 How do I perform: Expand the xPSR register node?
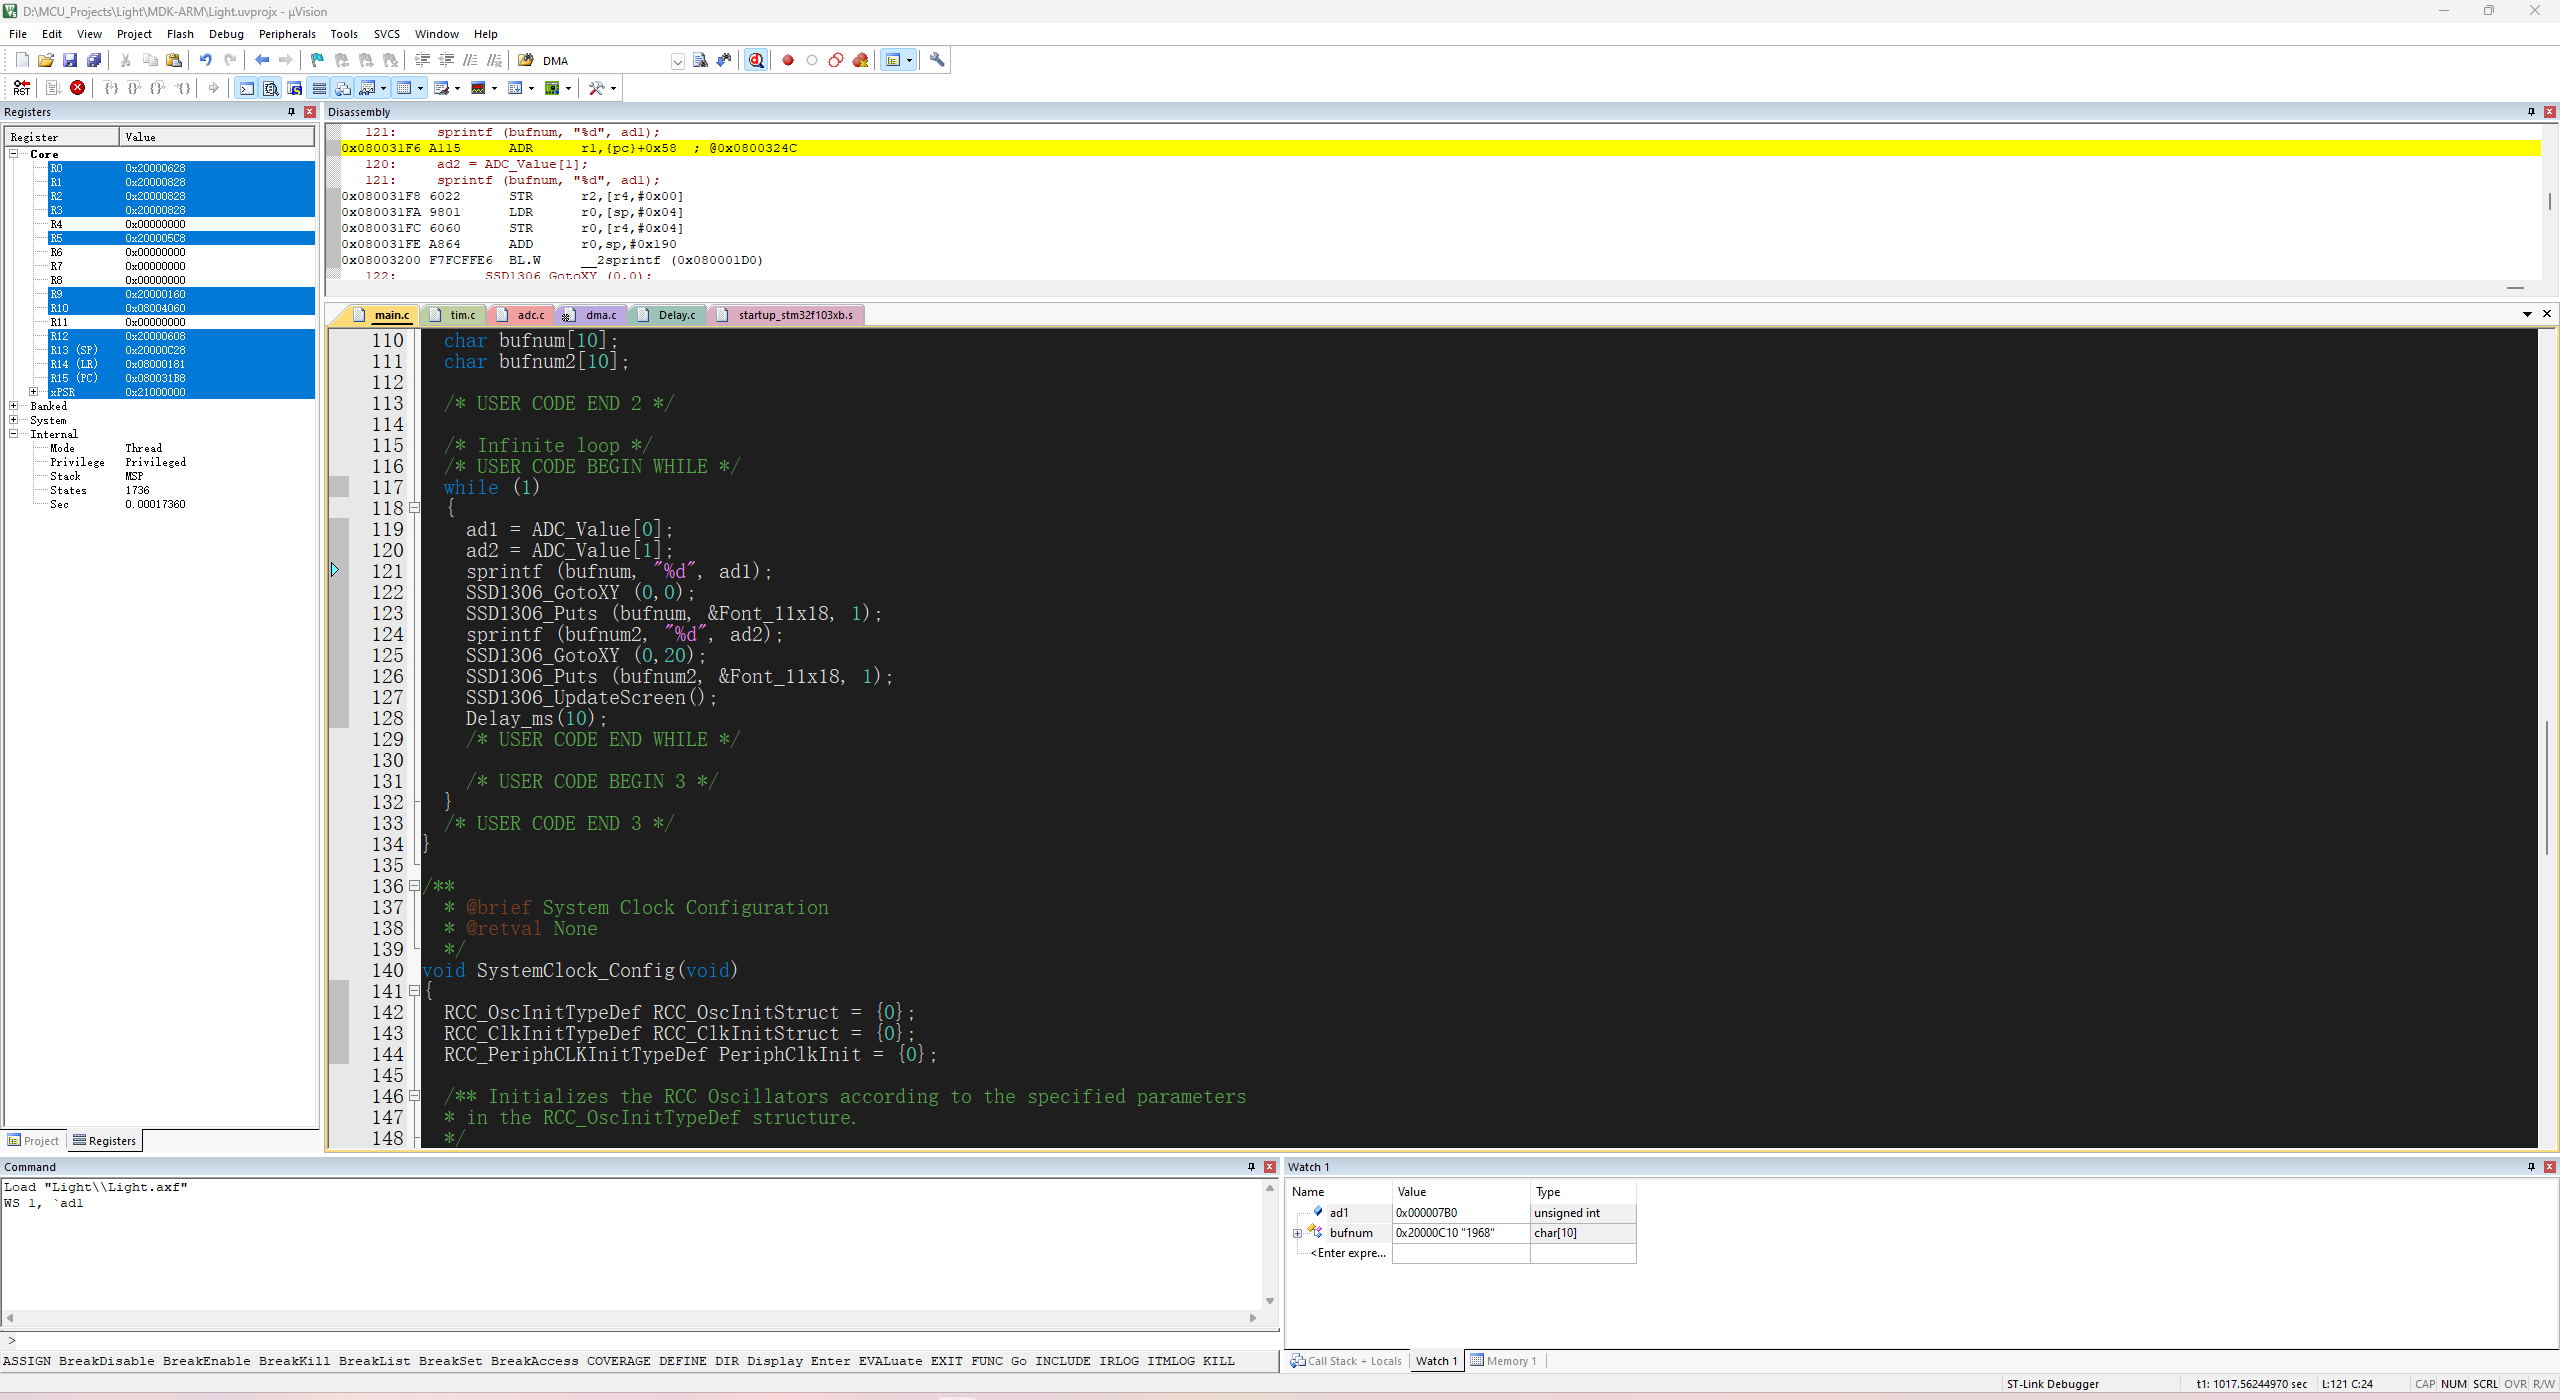[x=34, y=392]
